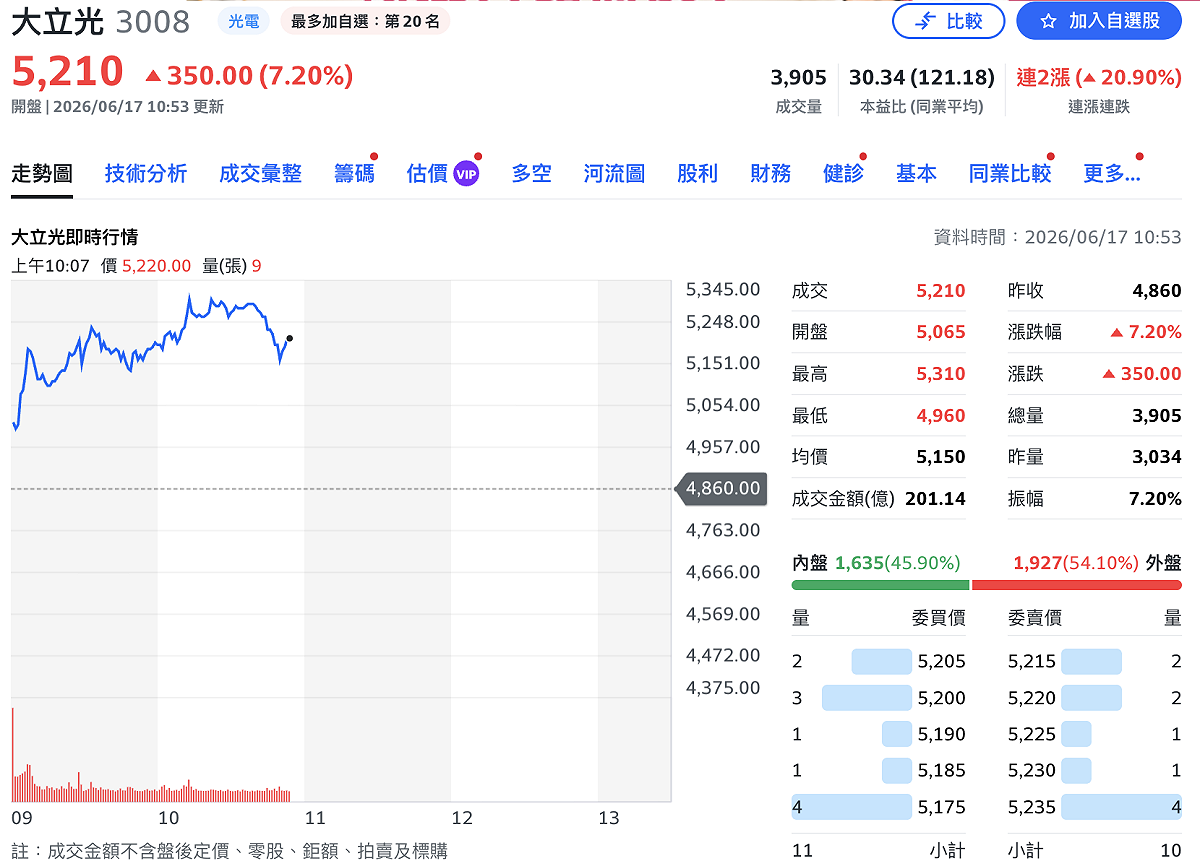This screenshot has height=861, width=1200.
Task: Click 均價 value 5,150
Action: (x=941, y=457)
